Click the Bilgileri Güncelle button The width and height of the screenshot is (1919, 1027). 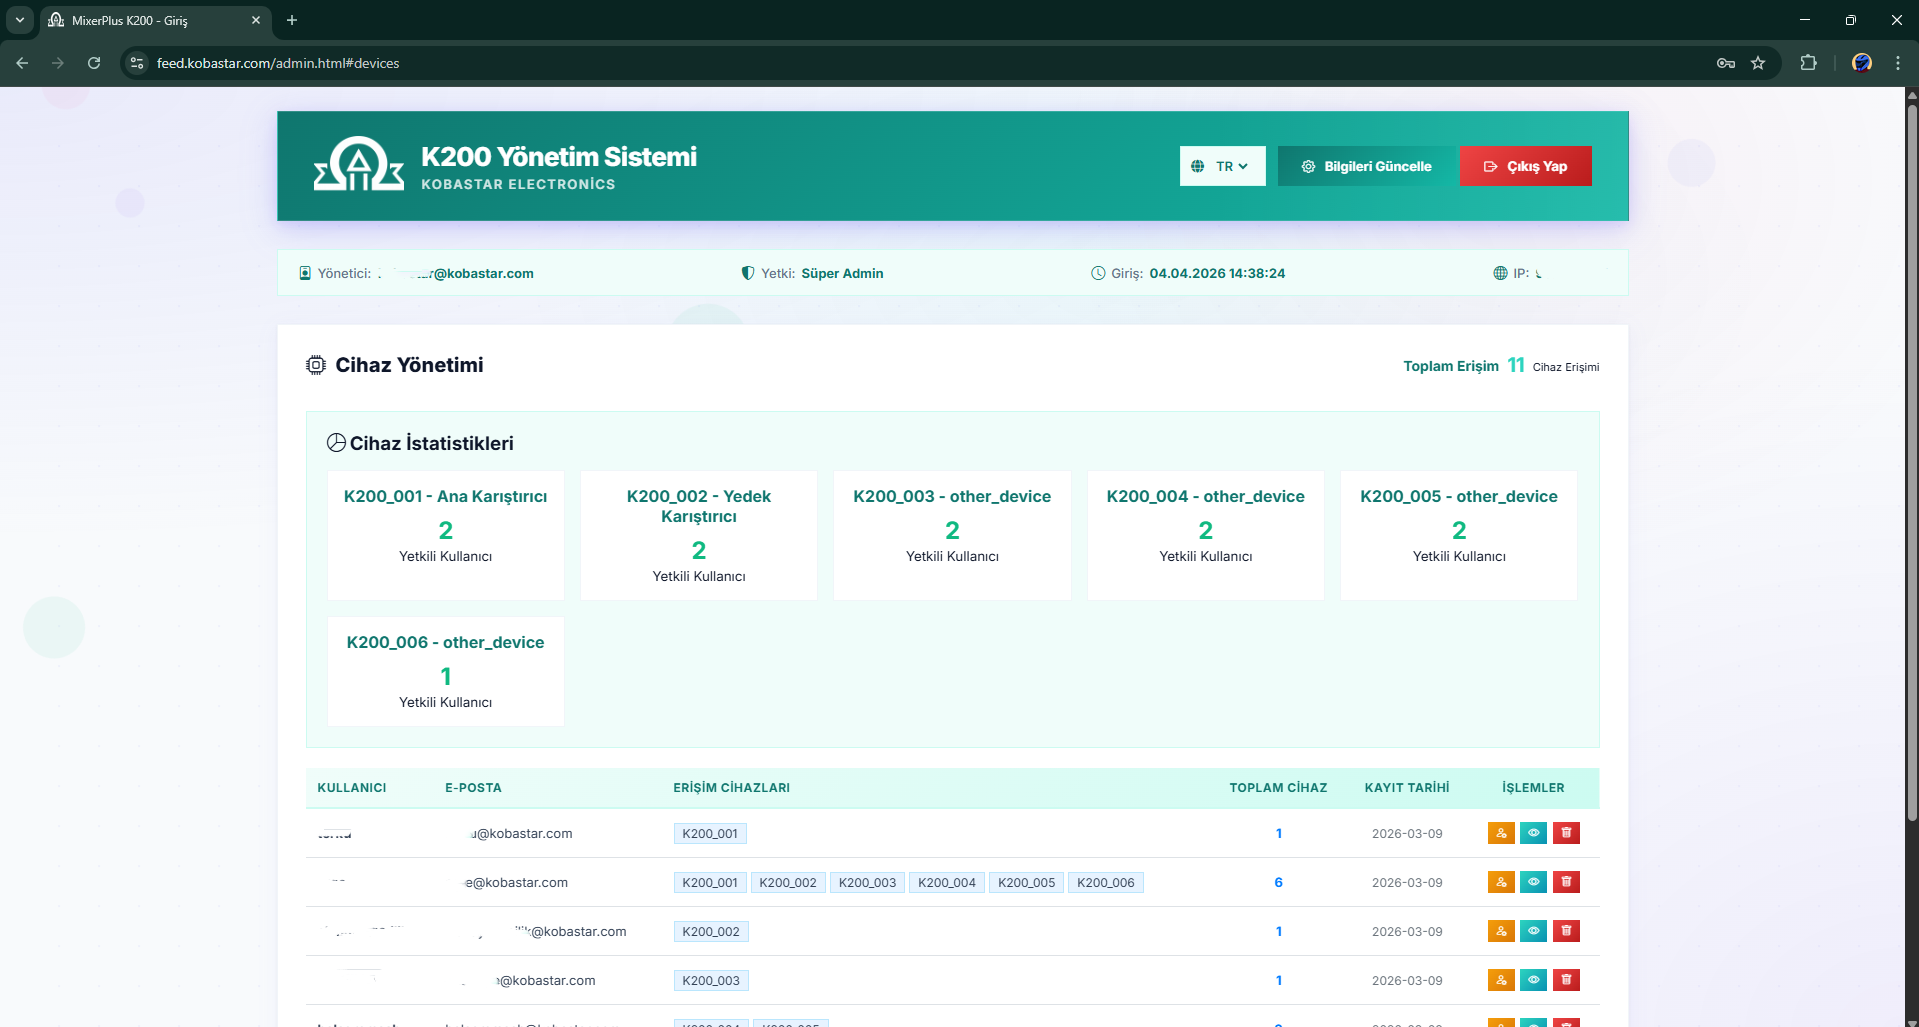(x=1367, y=166)
